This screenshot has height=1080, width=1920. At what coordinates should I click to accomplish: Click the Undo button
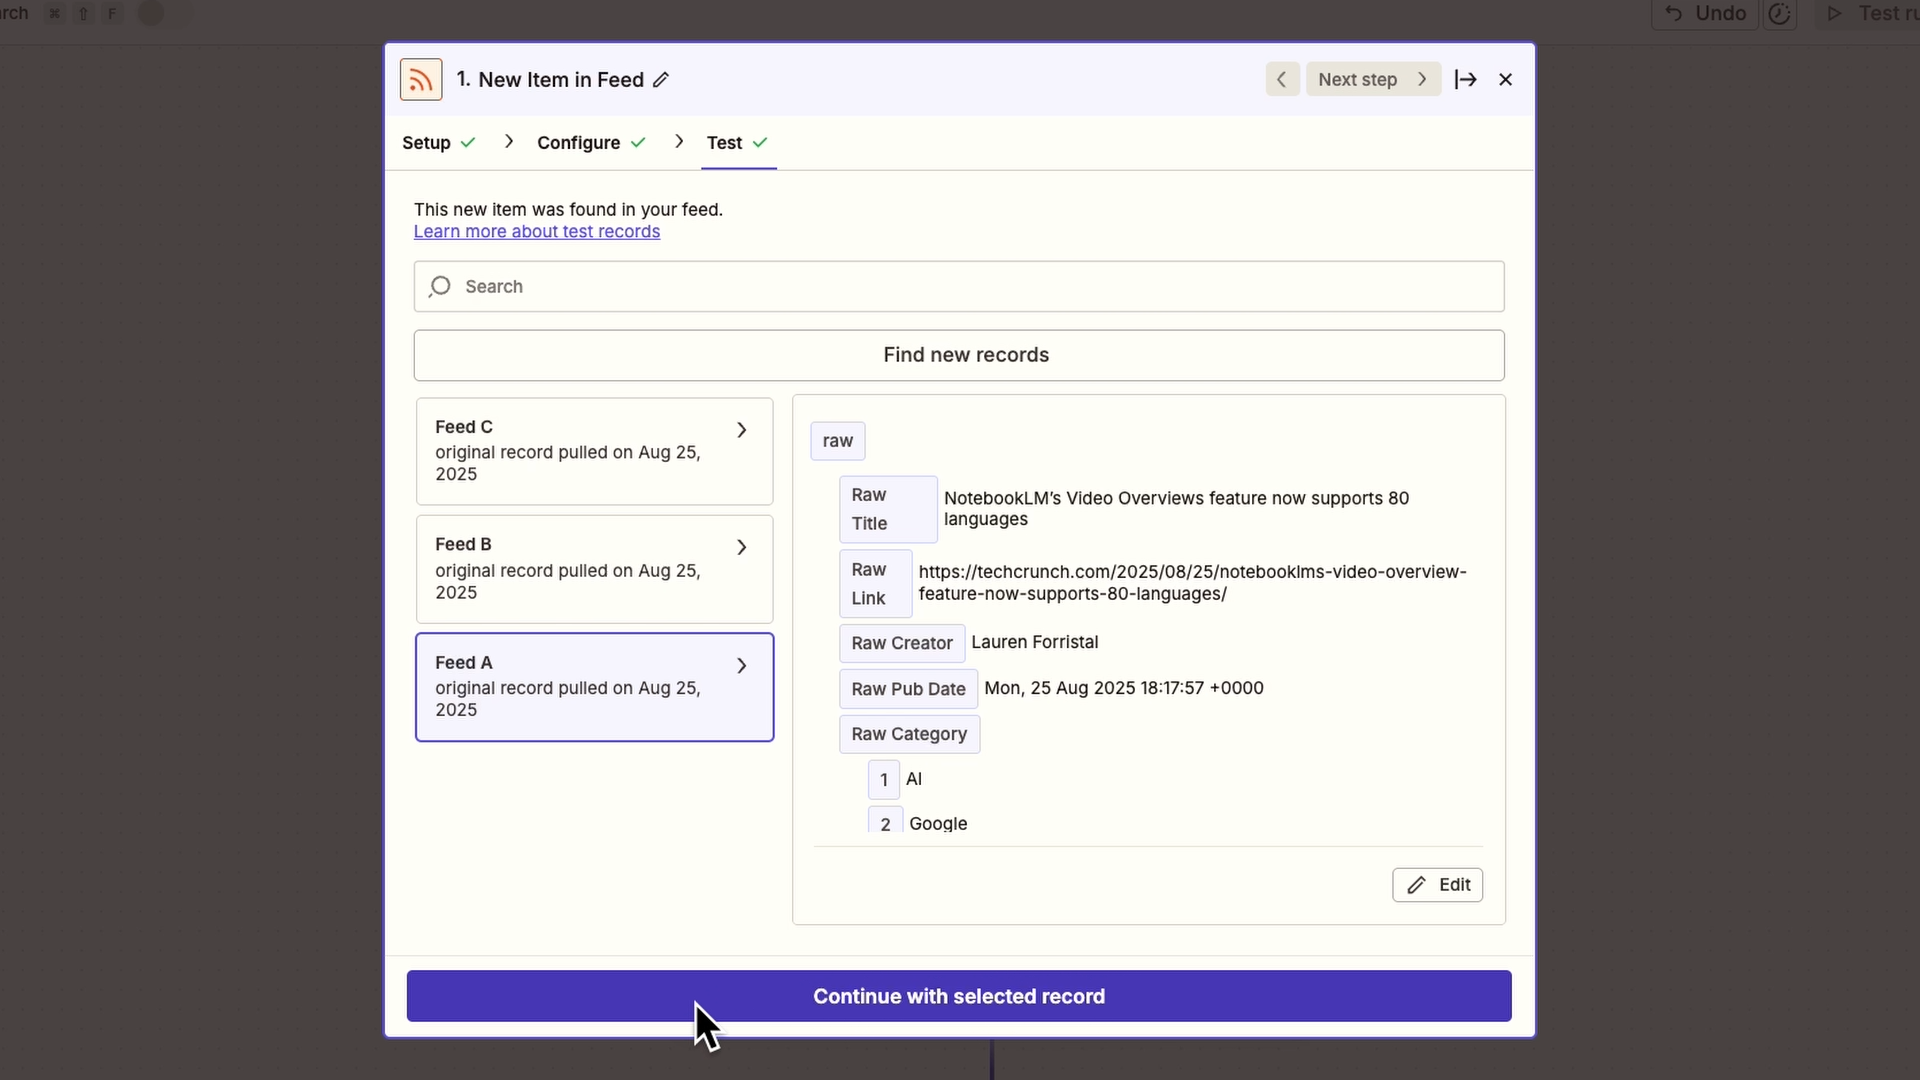pos(1705,14)
